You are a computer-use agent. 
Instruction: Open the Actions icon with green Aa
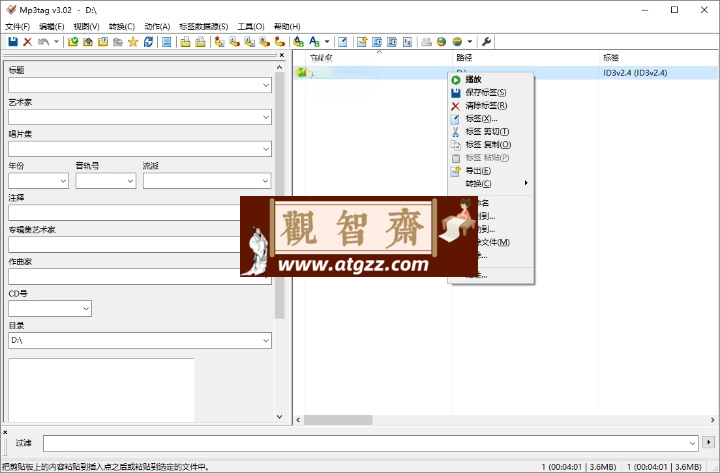298,42
